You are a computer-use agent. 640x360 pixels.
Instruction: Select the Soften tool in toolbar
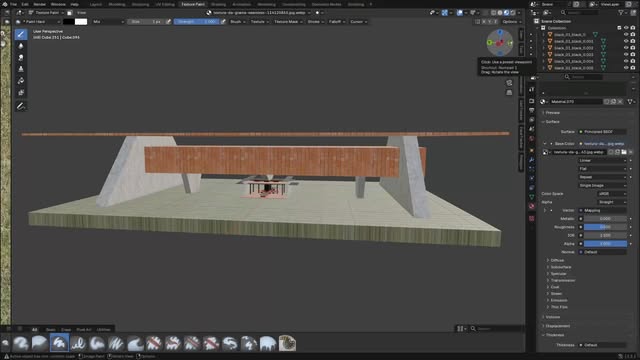(21, 46)
